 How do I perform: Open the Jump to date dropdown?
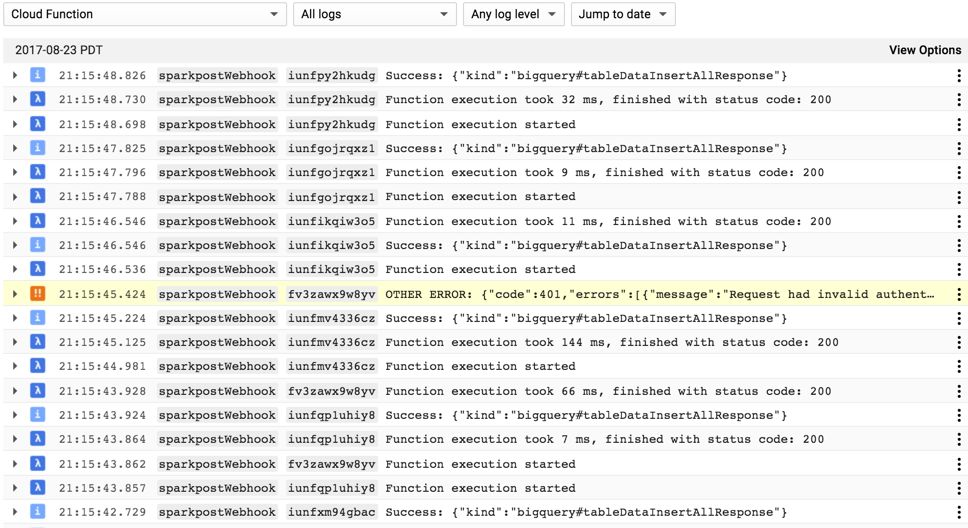tap(623, 14)
